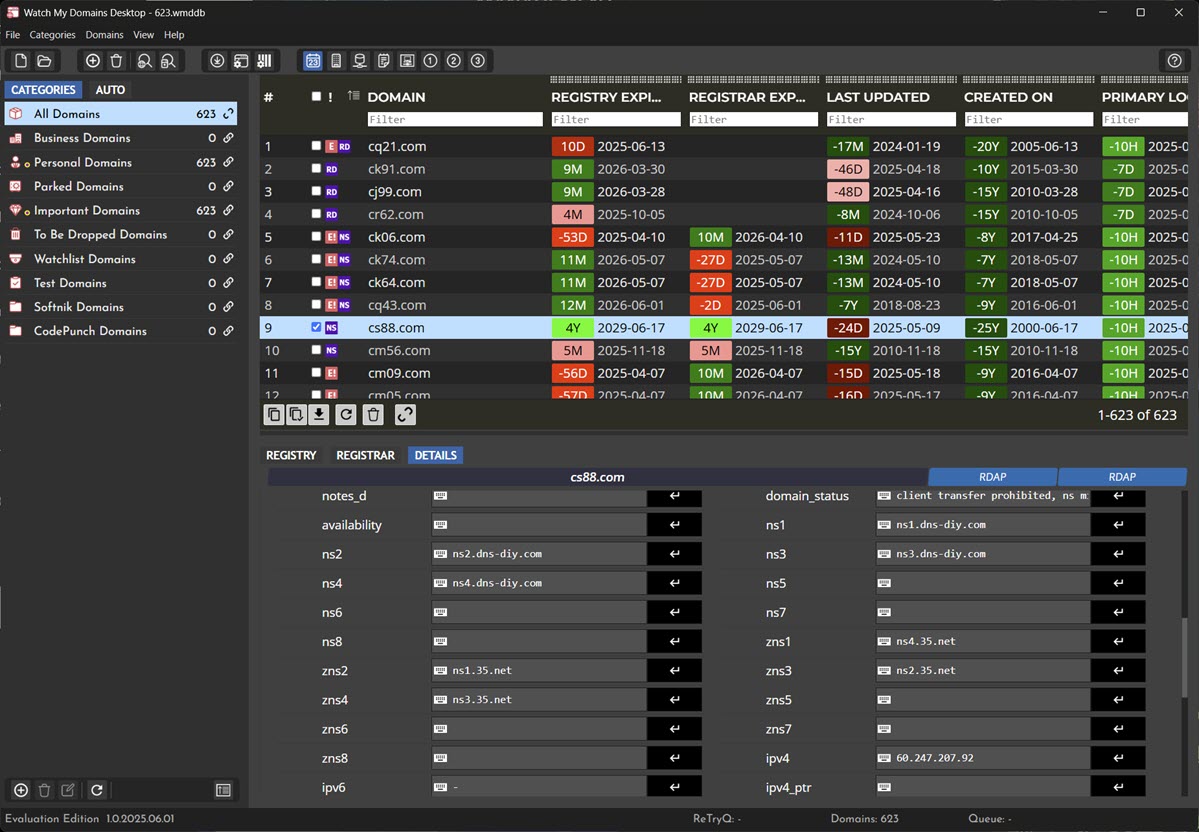Click the download icon below the domain table
This screenshot has height=832, width=1199.
click(320, 414)
